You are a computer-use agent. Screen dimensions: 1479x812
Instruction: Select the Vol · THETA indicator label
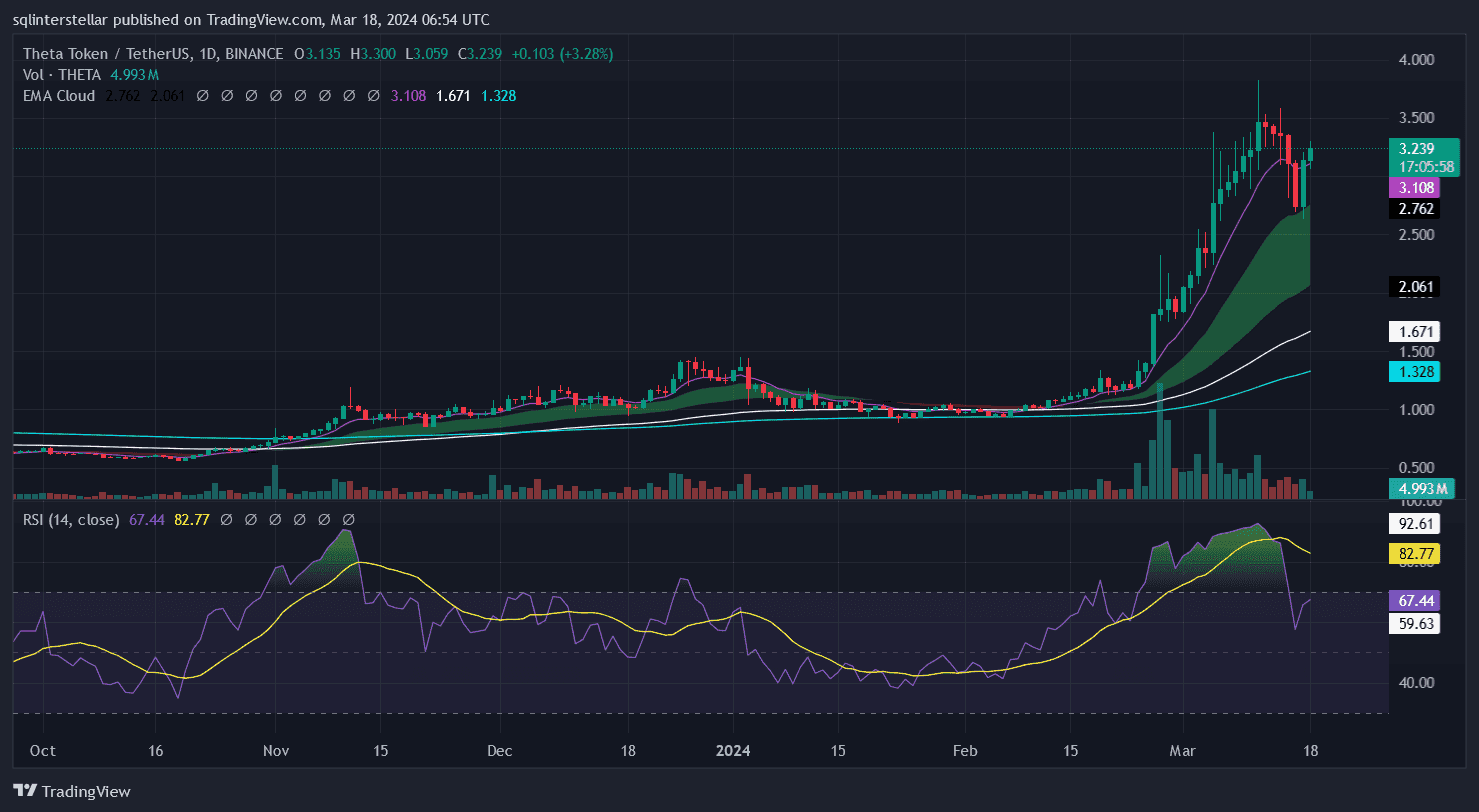tap(62, 75)
